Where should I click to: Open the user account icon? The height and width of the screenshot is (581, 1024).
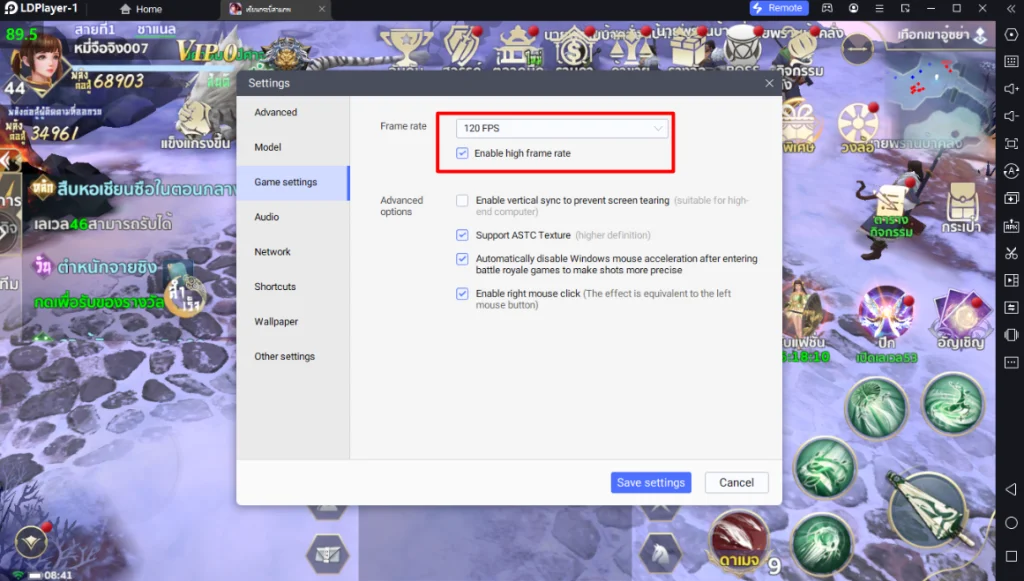point(854,8)
